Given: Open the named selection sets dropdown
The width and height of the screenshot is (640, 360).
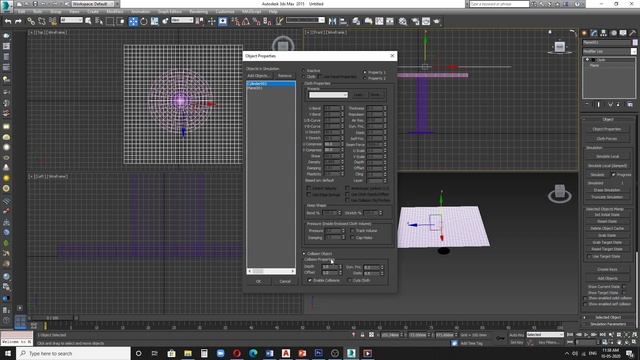Looking at the screenshot, I should click(305, 20).
